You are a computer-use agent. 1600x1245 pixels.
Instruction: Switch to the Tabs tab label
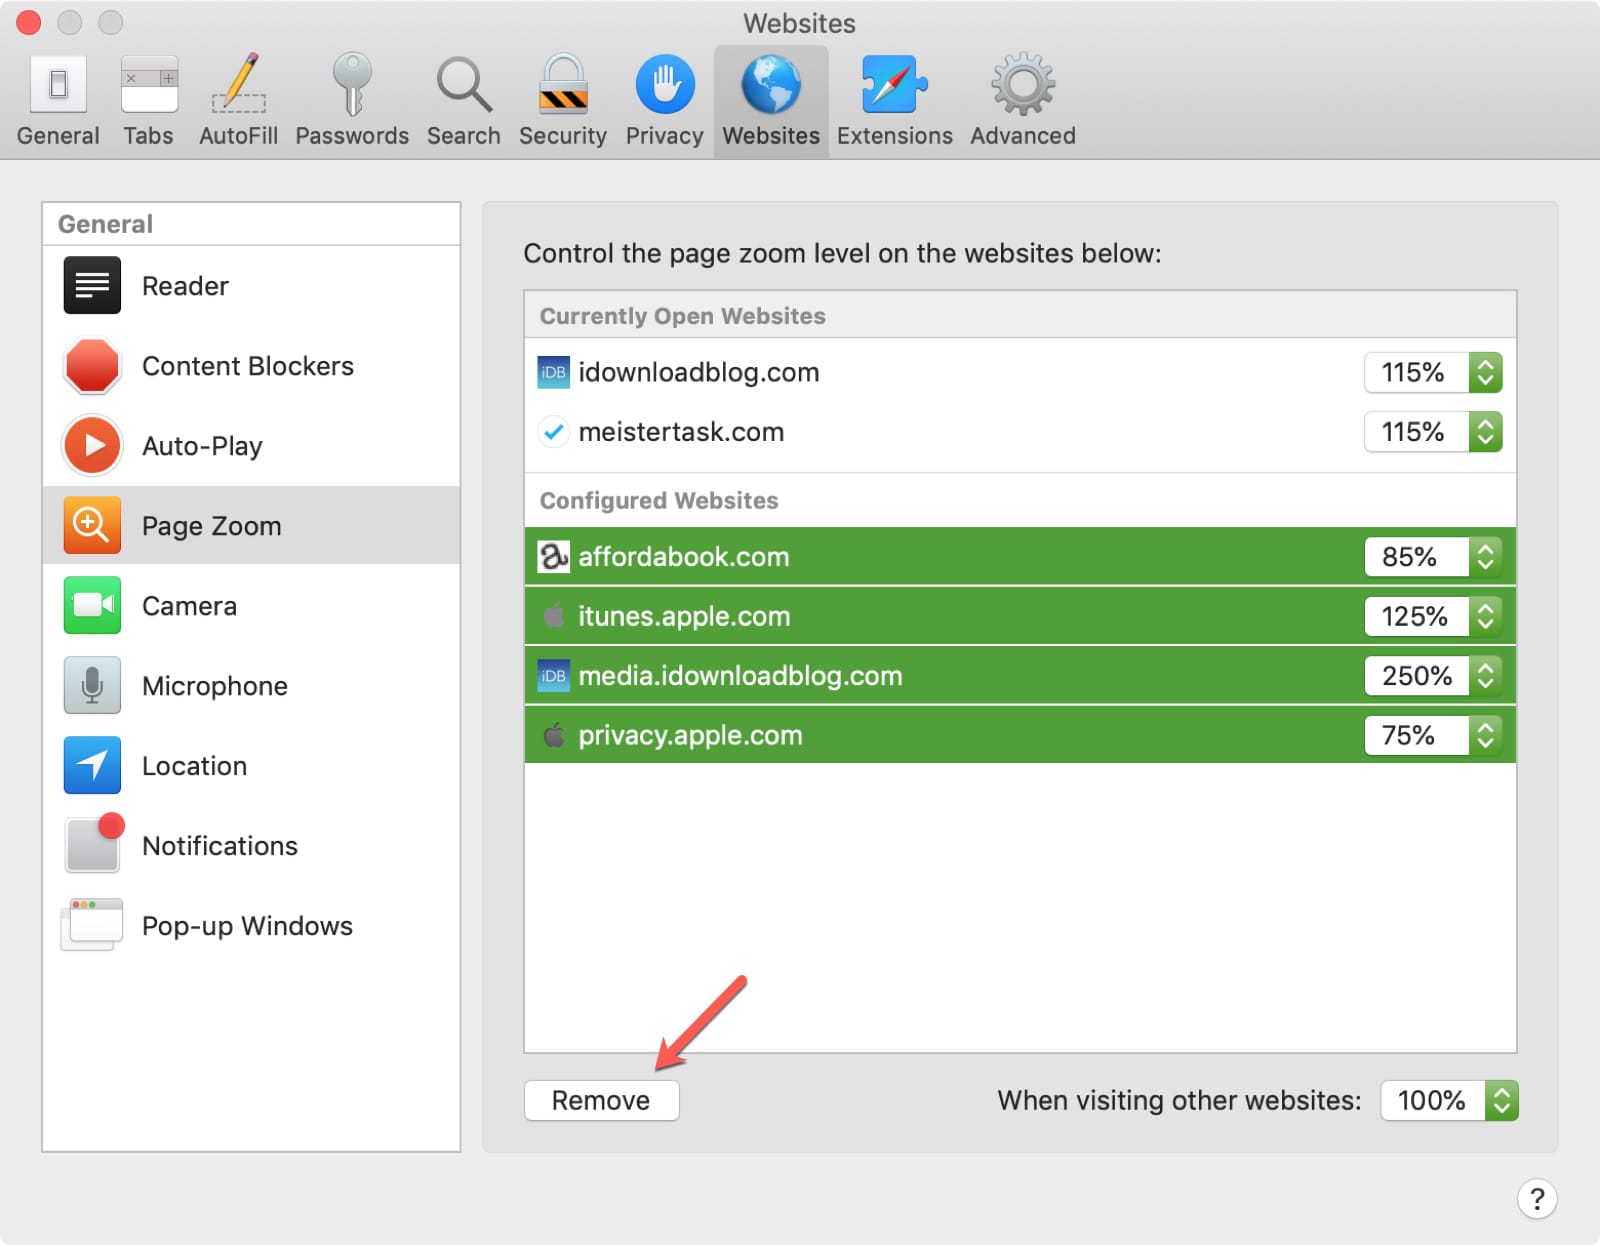[x=149, y=136]
